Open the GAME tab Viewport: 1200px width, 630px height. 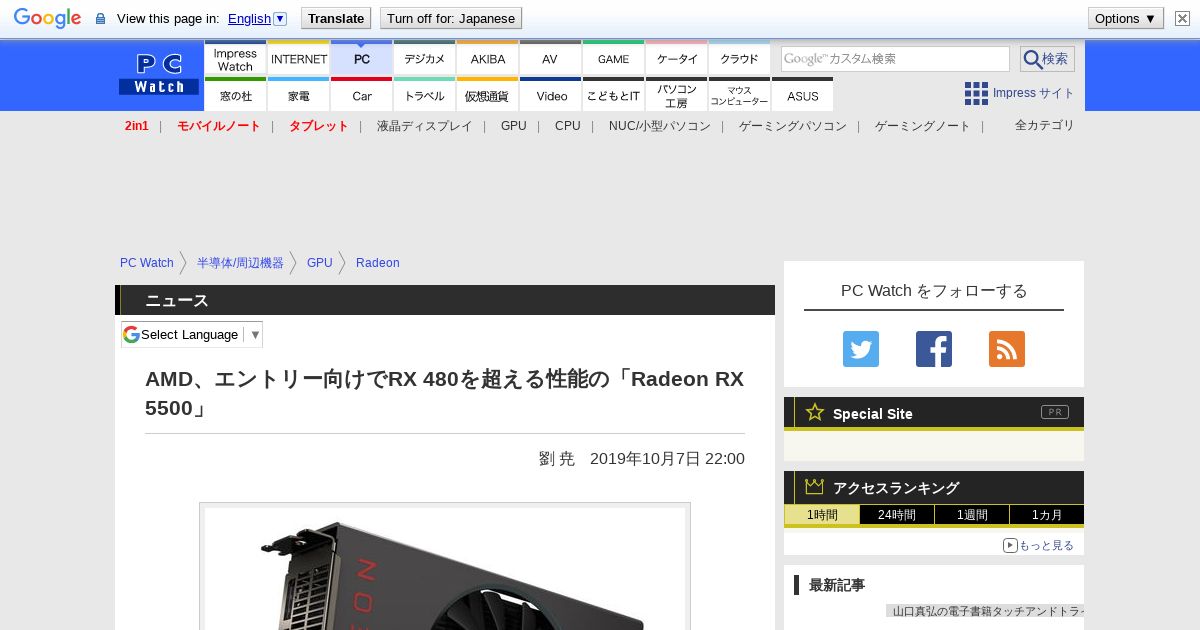click(613, 59)
